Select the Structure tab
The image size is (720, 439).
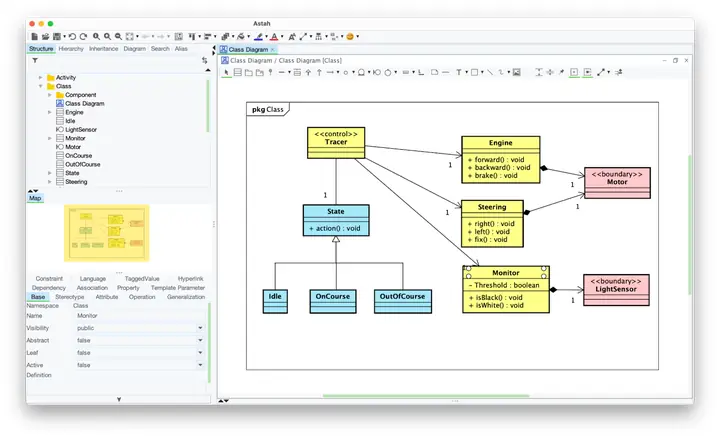(41, 49)
